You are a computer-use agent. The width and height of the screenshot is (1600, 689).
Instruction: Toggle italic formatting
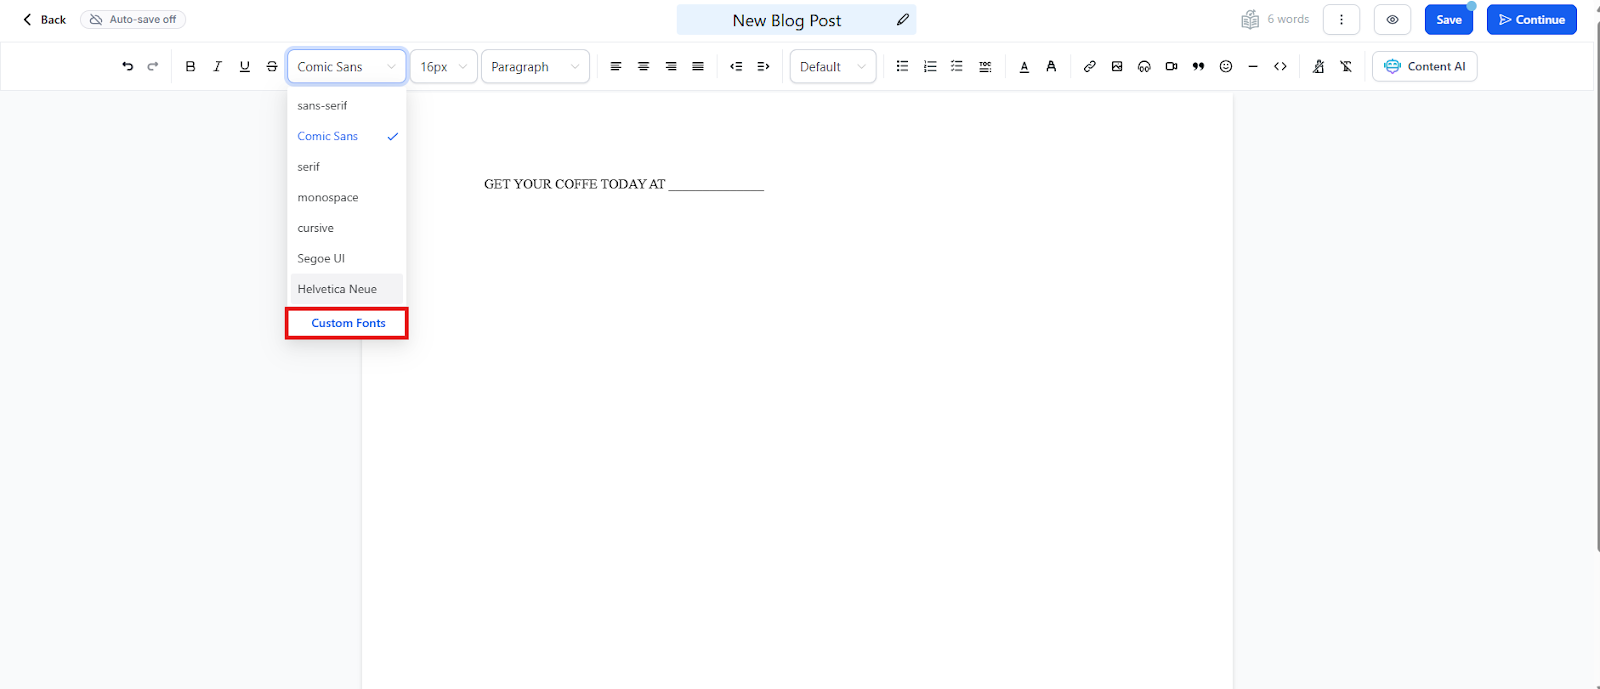[x=217, y=67]
